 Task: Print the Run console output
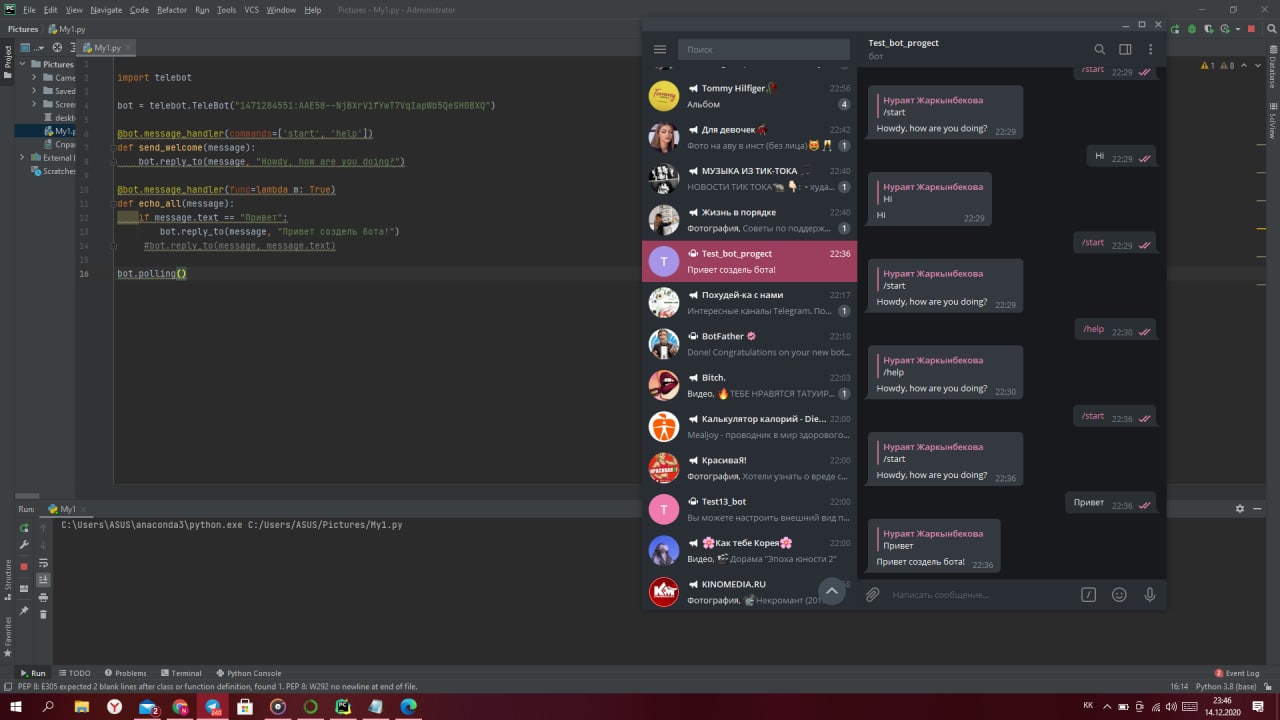43,597
